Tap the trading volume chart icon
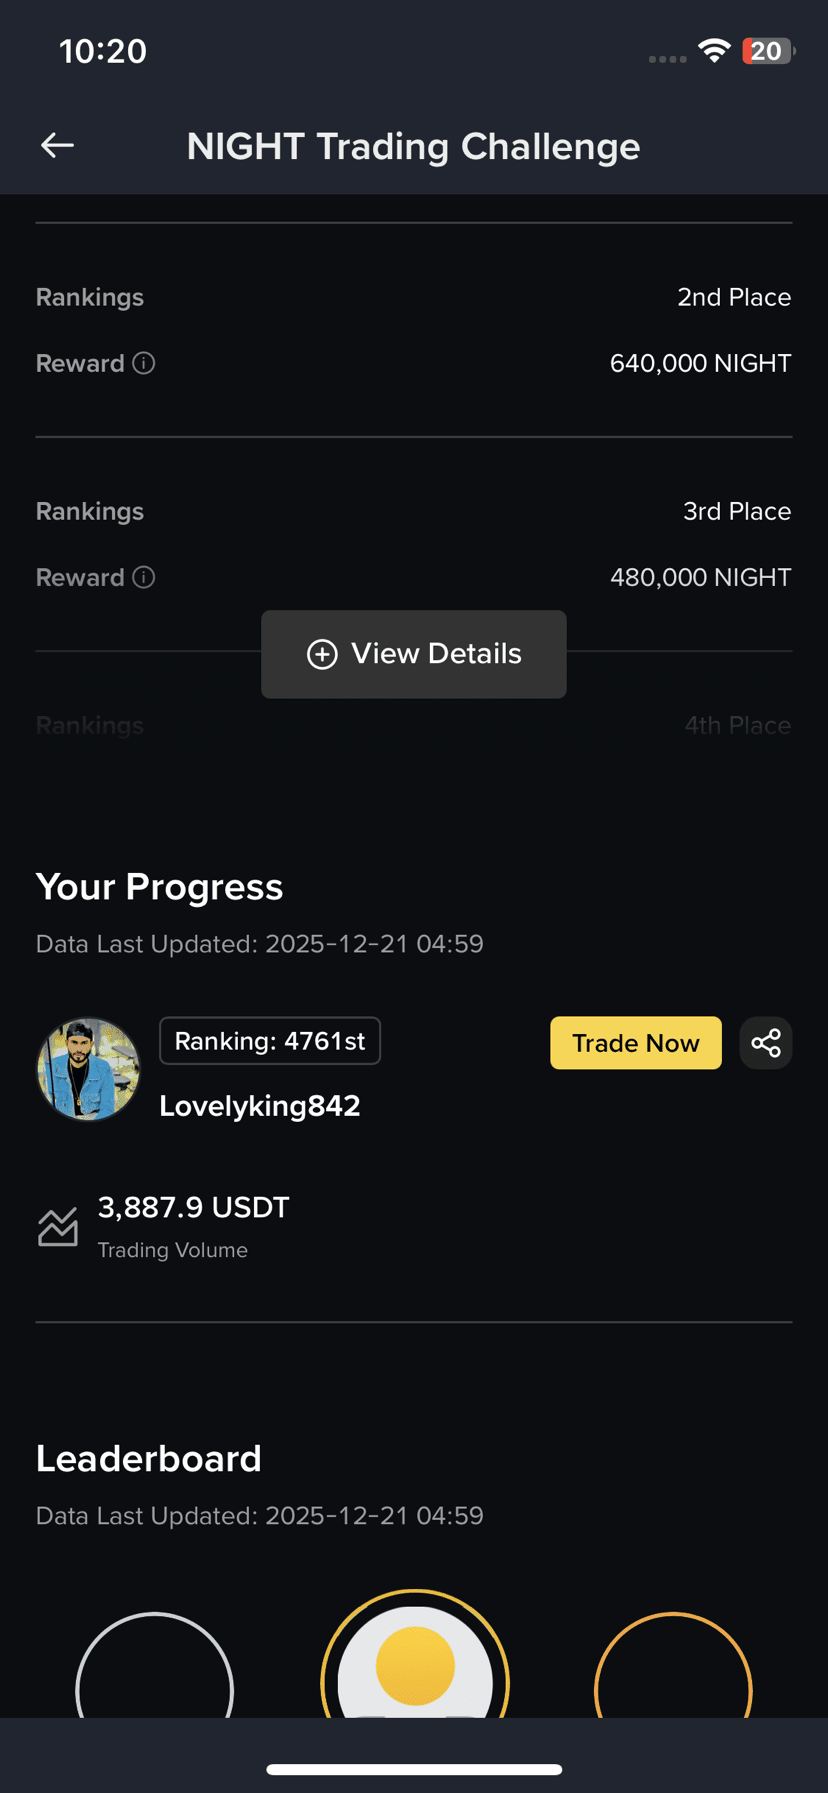This screenshot has height=1793, width=828. coord(58,1227)
